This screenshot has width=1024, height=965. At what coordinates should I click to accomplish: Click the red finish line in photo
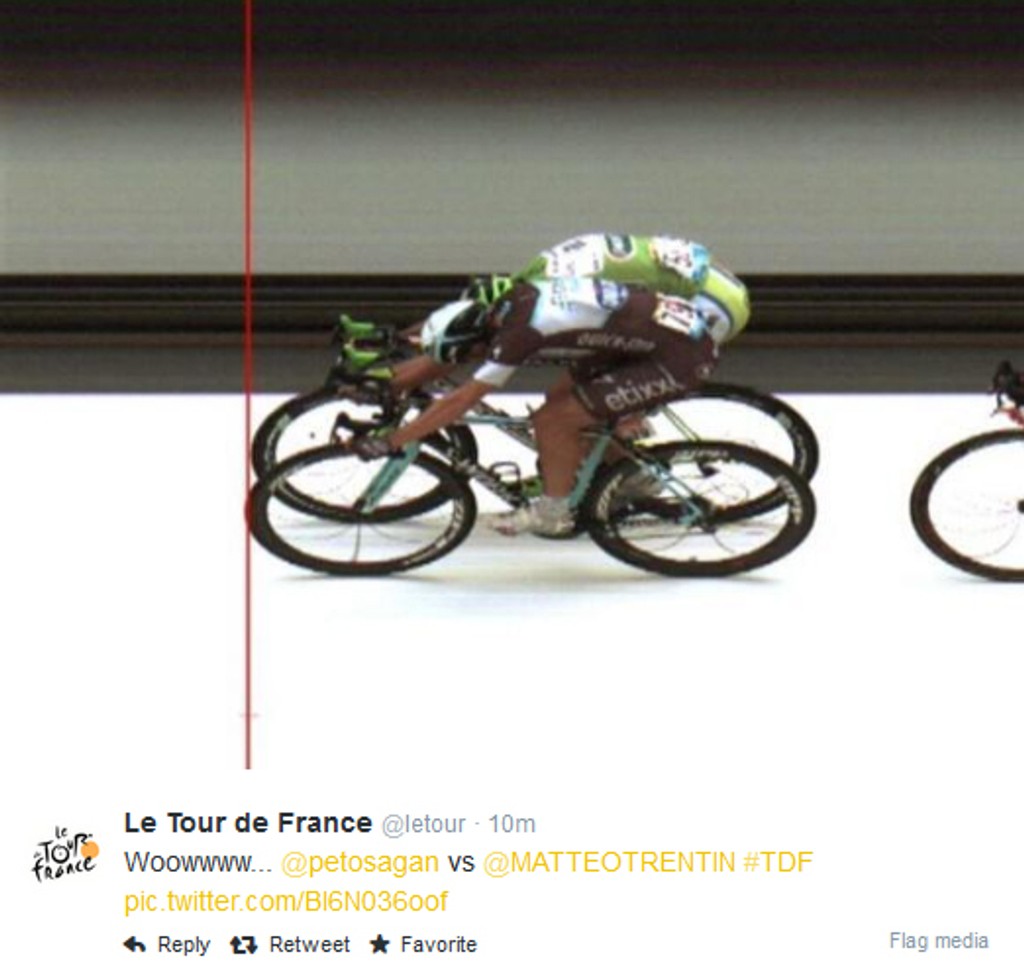248,384
